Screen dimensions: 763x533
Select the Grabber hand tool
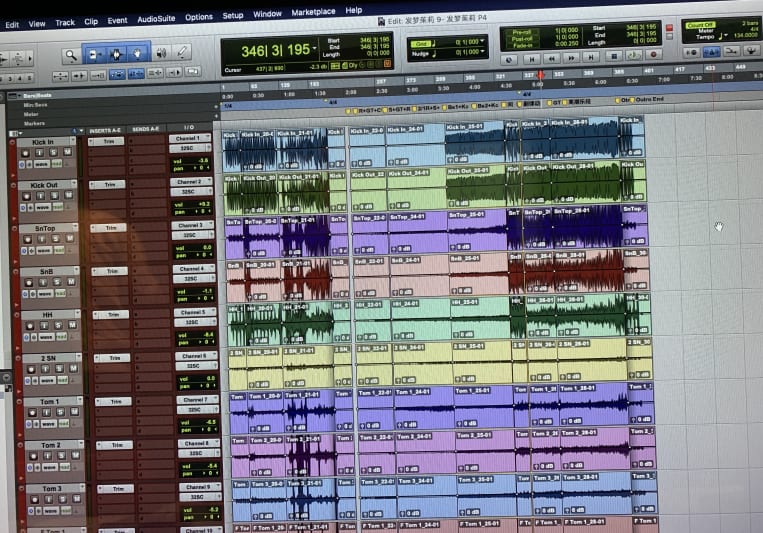138,54
